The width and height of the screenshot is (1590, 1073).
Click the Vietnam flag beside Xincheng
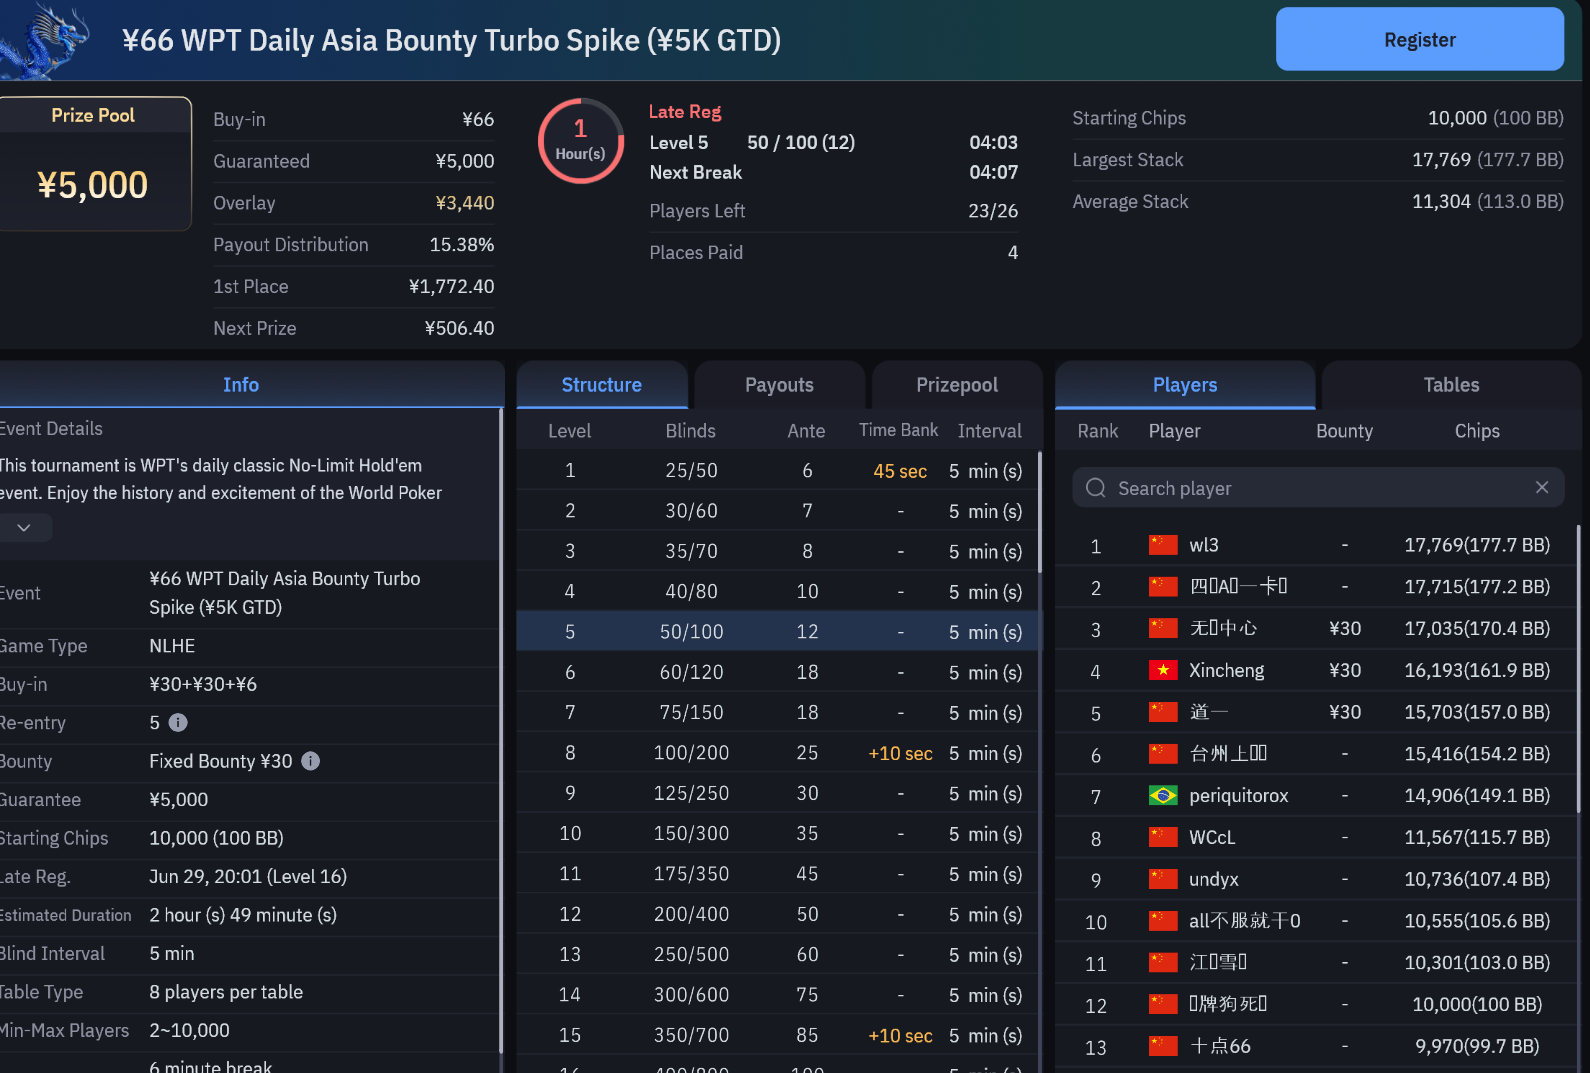(x=1163, y=670)
